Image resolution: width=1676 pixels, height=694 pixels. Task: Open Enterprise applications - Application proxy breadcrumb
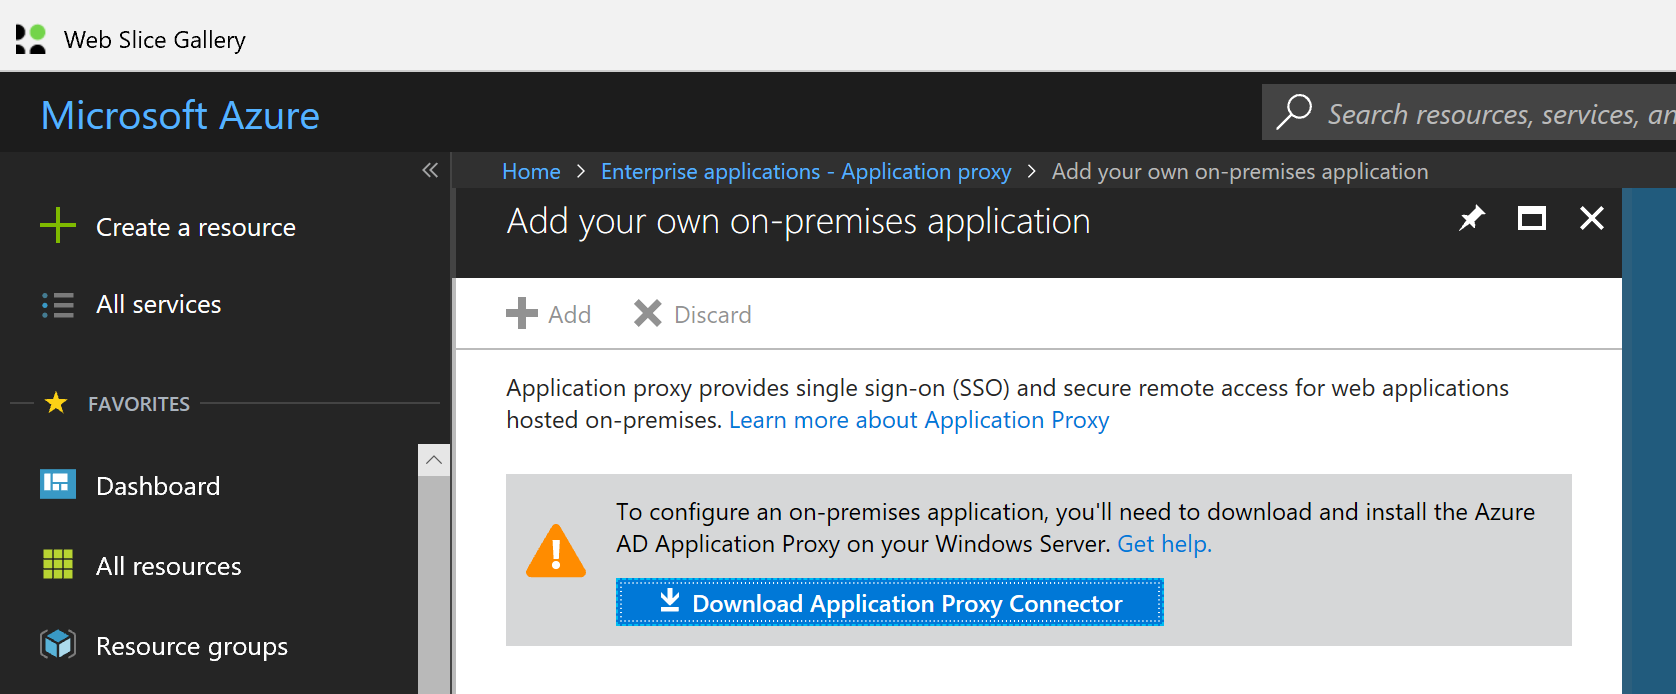click(806, 172)
